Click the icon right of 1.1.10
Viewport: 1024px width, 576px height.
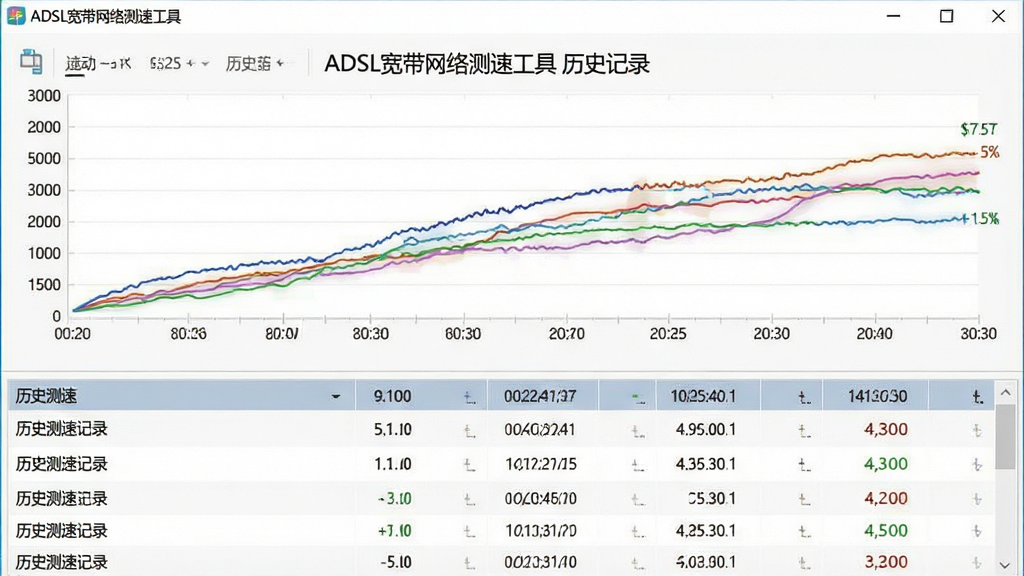470,465
